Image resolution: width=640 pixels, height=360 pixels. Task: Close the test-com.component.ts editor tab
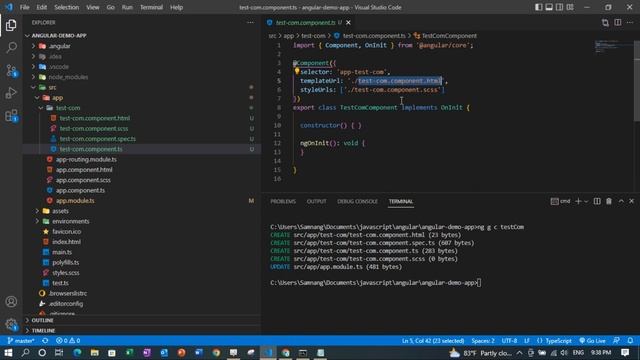click(348, 22)
